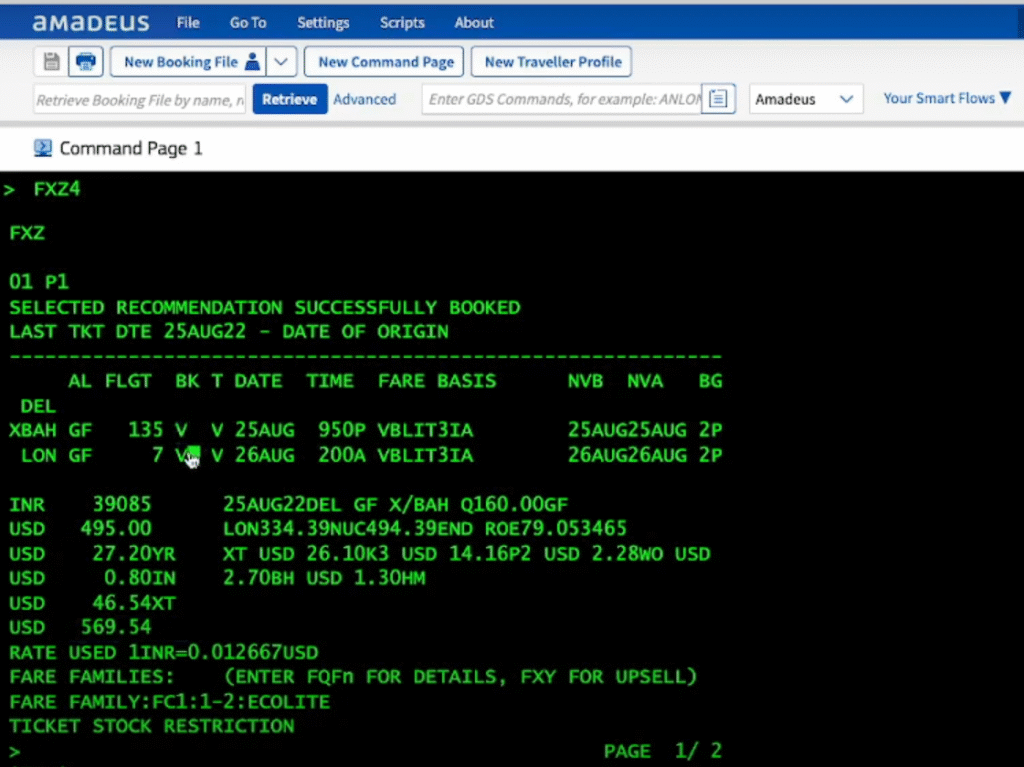Click the save disk icon
Image resolution: width=1024 pixels, height=767 pixels.
pos(51,61)
